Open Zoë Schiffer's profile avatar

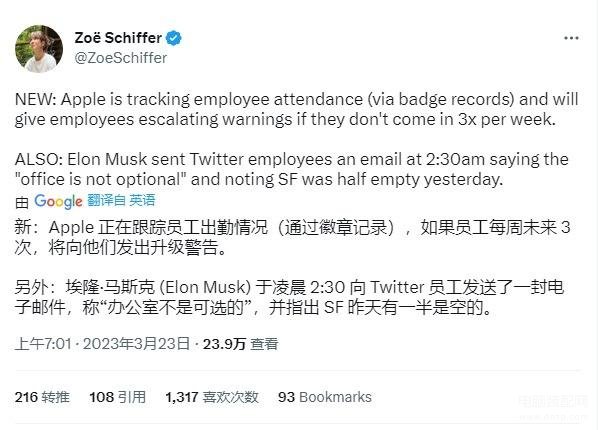[39, 49]
